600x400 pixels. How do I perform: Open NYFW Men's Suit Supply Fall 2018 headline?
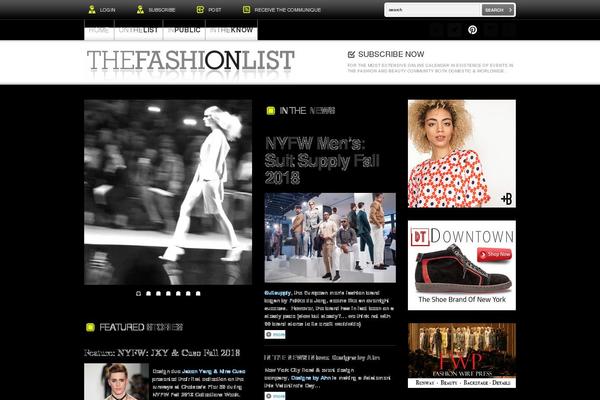click(322, 160)
